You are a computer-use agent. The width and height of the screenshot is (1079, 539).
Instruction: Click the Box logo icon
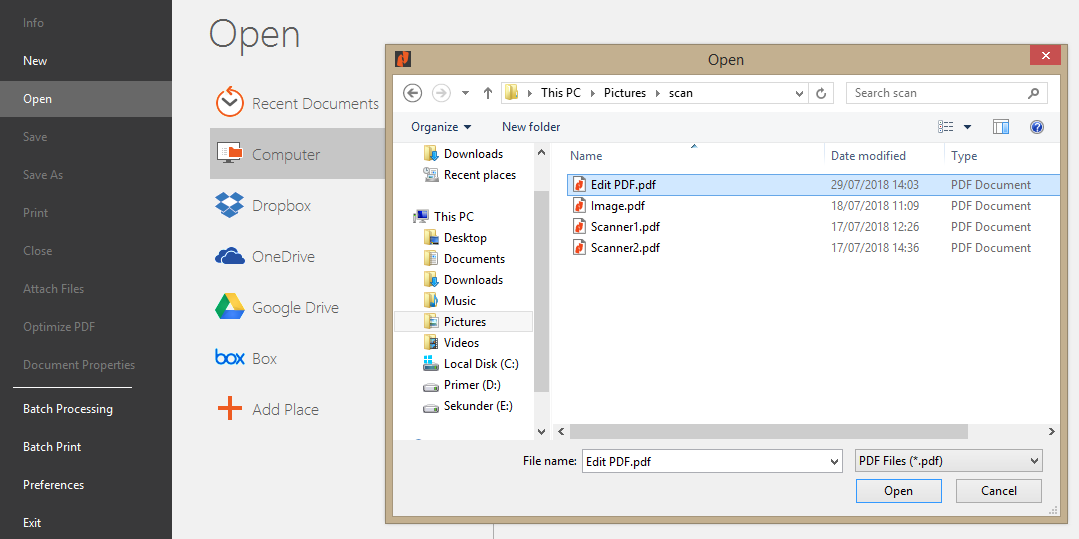pyautogui.click(x=230, y=358)
